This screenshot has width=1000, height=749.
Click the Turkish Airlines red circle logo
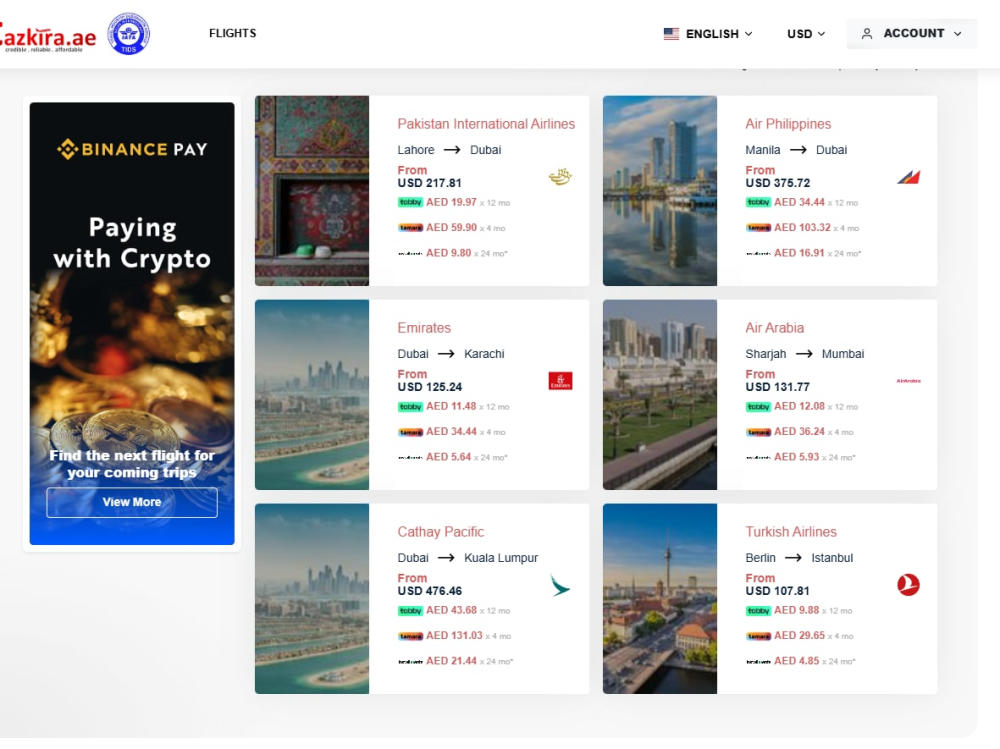coord(908,584)
